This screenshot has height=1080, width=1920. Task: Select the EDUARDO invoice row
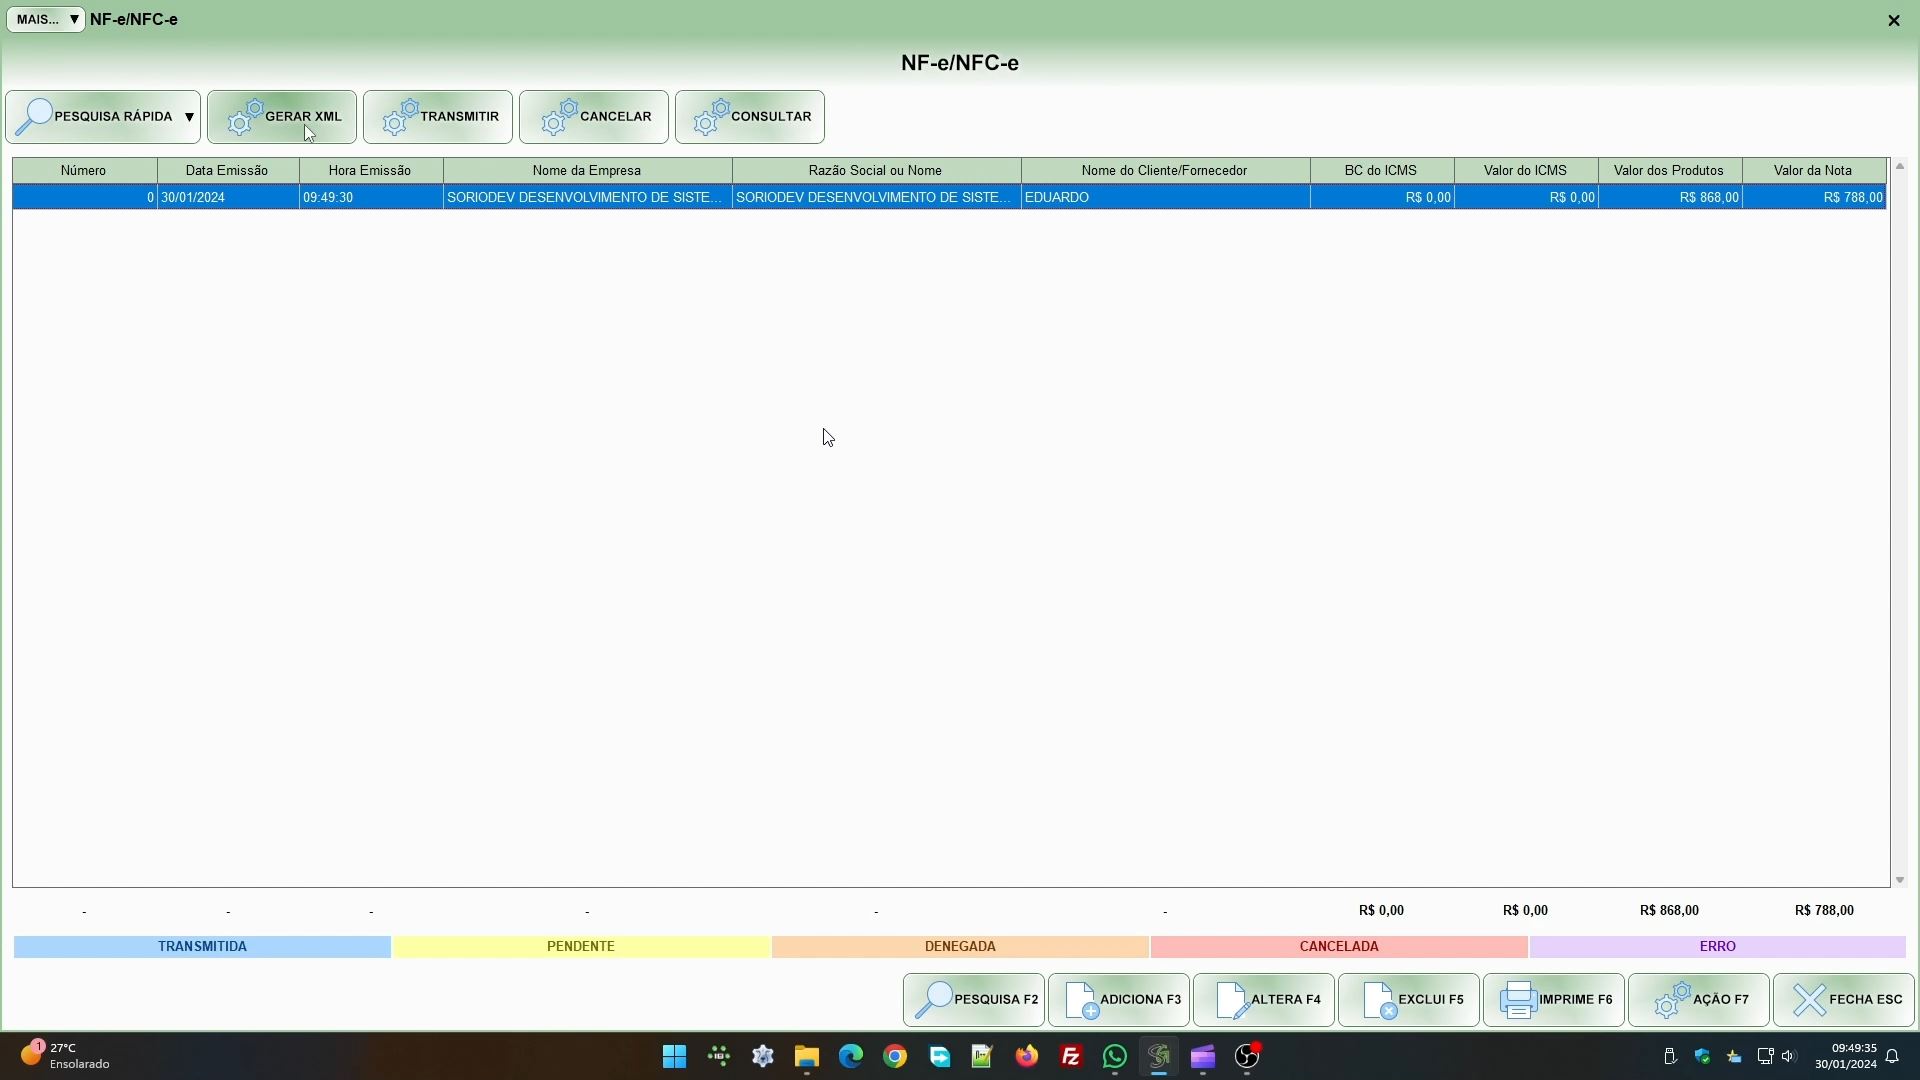pyautogui.click(x=1057, y=197)
